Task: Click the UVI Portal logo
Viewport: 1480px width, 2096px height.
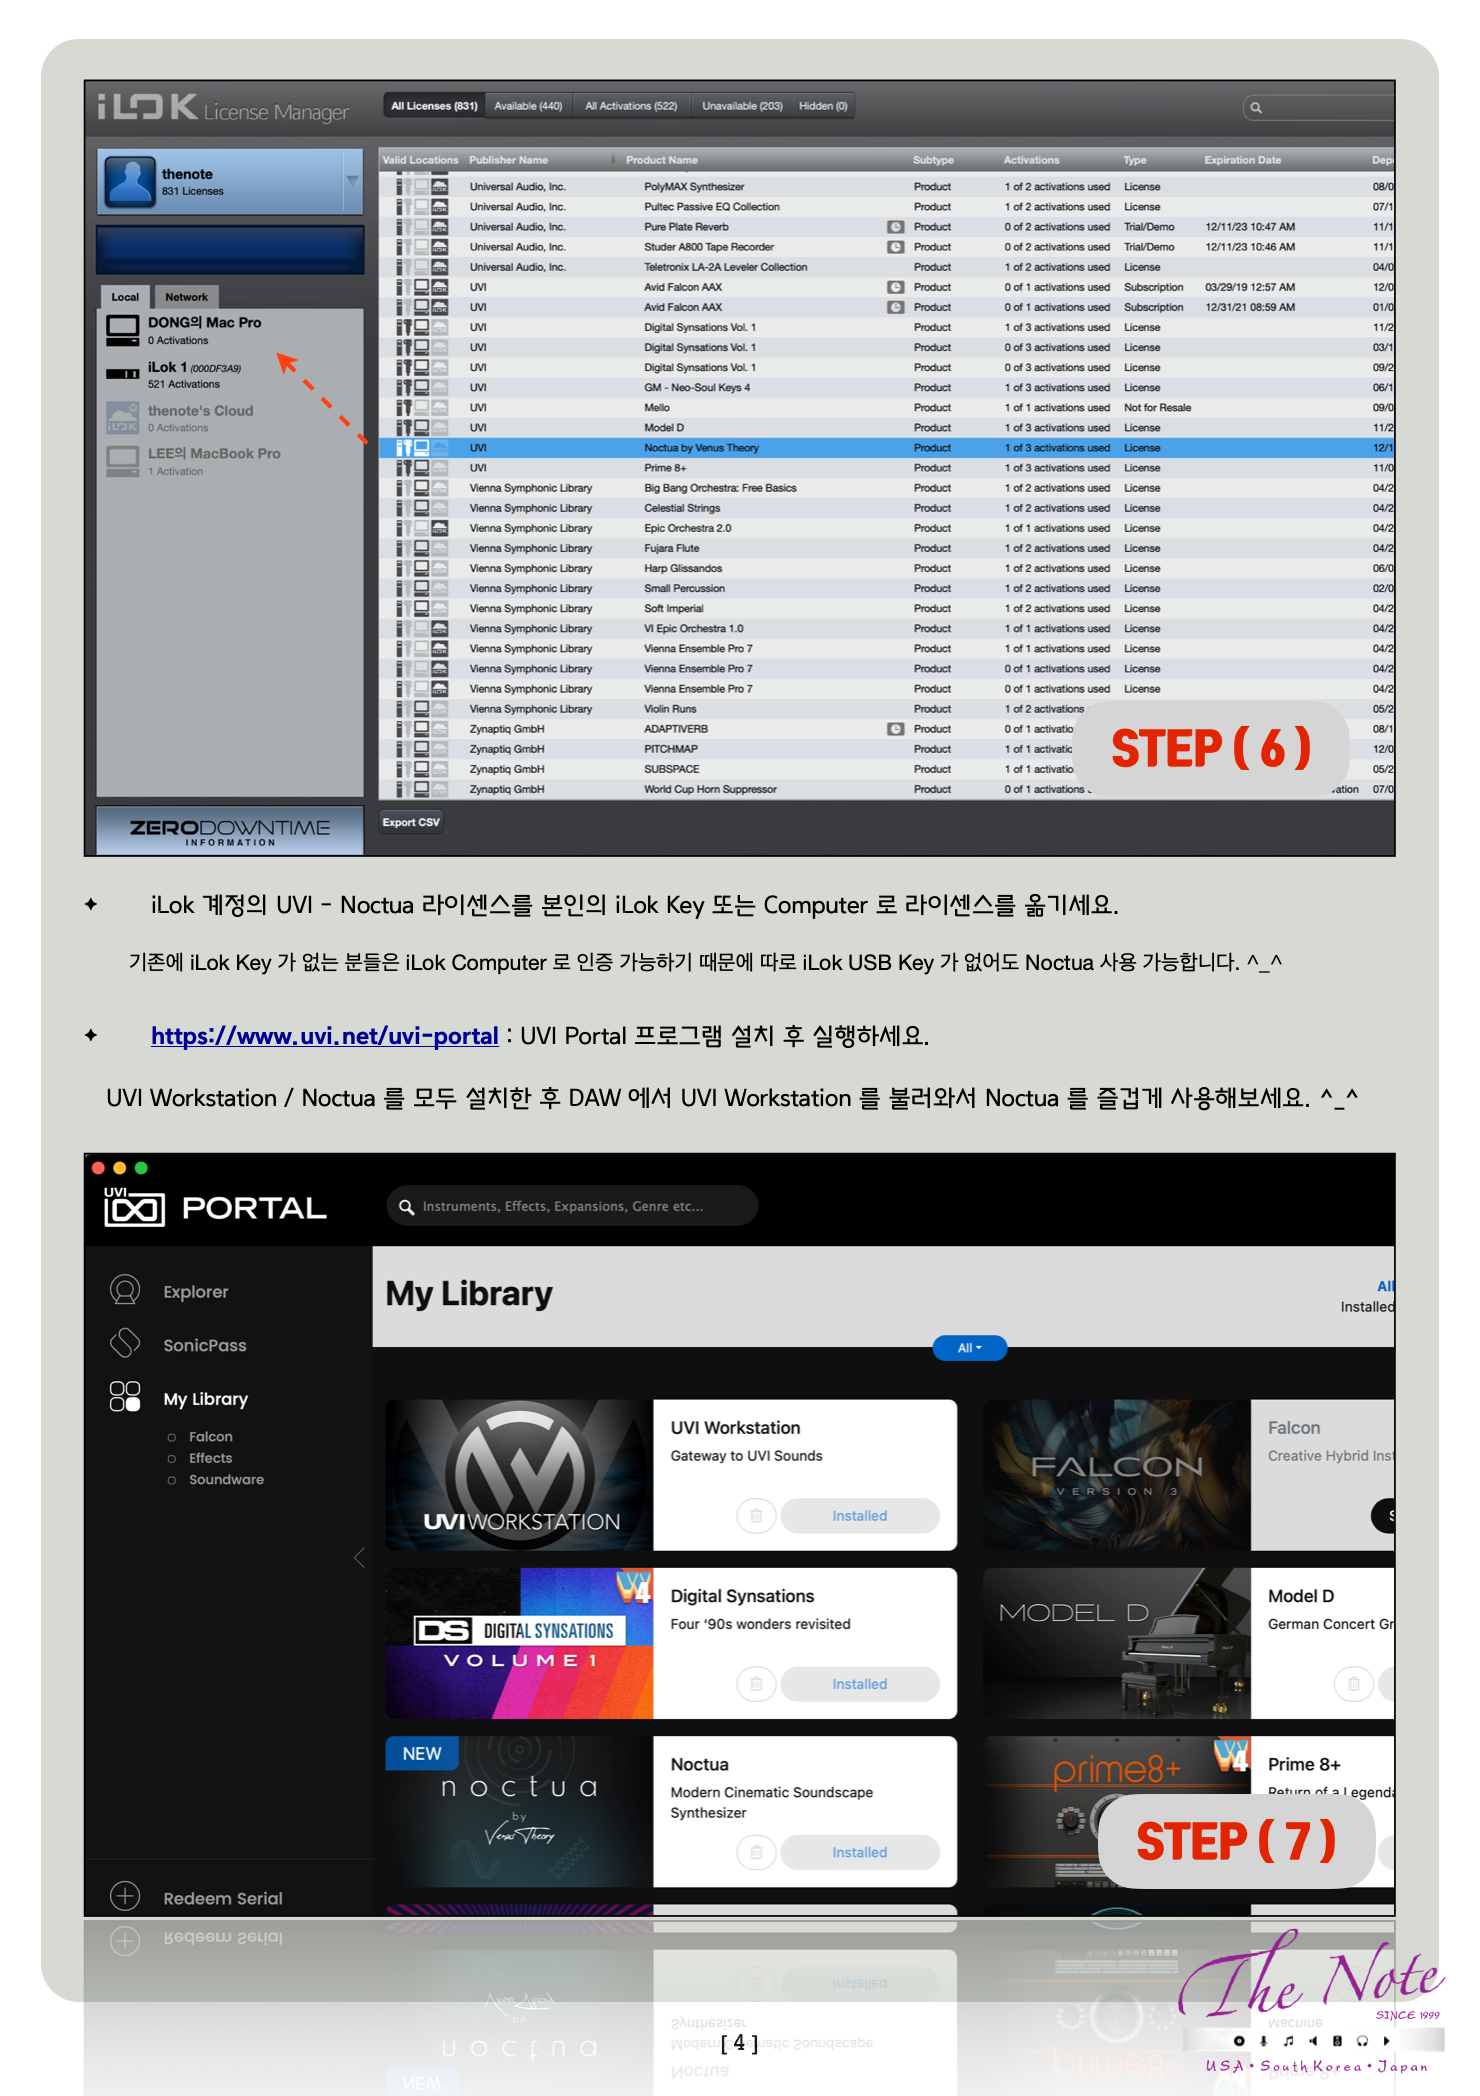Action: [x=215, y=1207]
